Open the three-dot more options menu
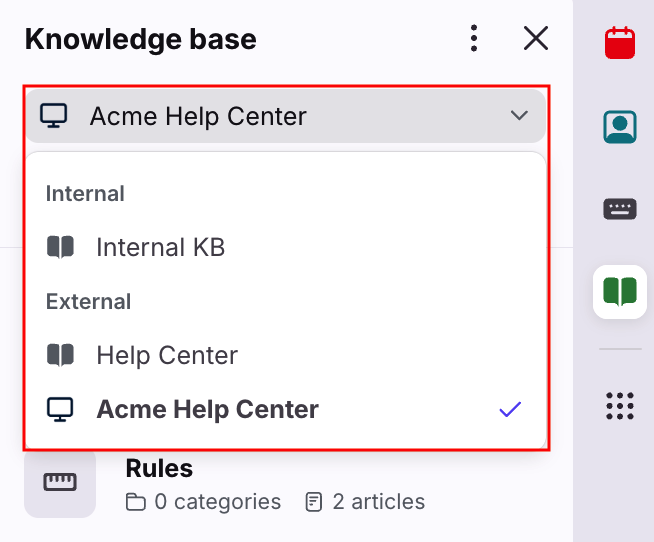654x542 pixels. point(474,39)
